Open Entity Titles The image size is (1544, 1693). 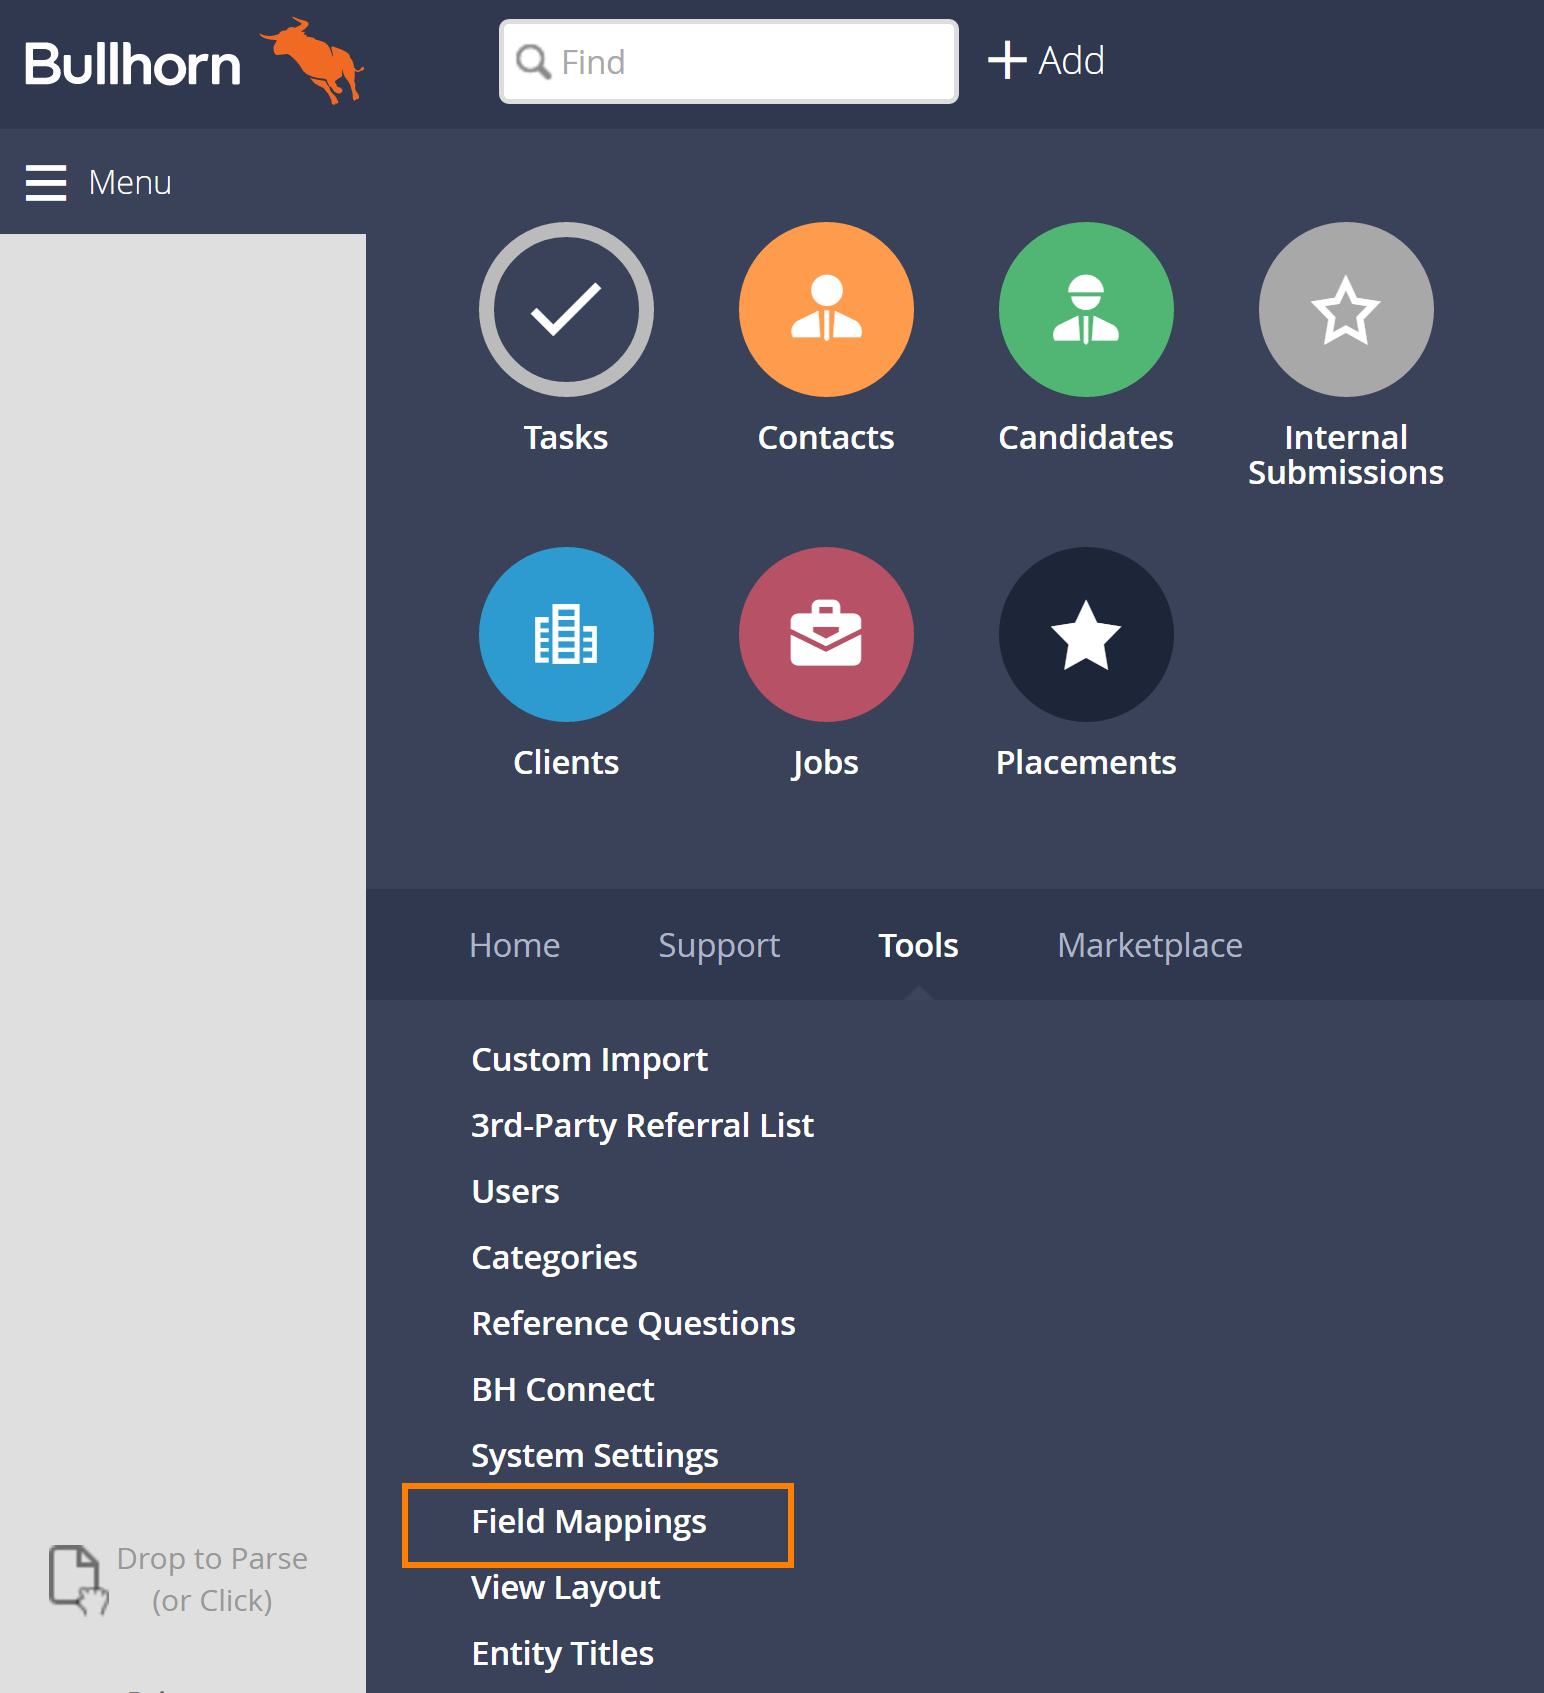(x=563, y=1654)
